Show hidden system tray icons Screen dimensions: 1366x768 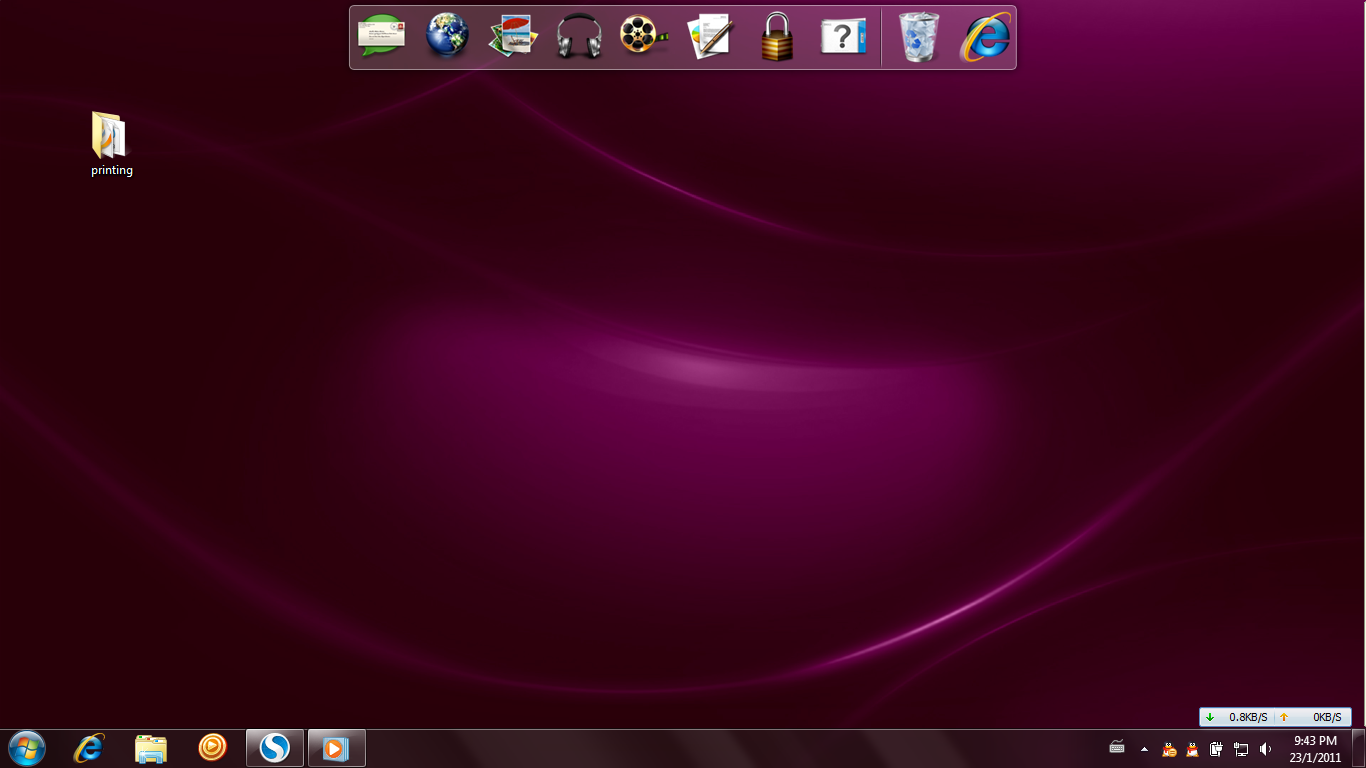click(x=1144, y=748)
